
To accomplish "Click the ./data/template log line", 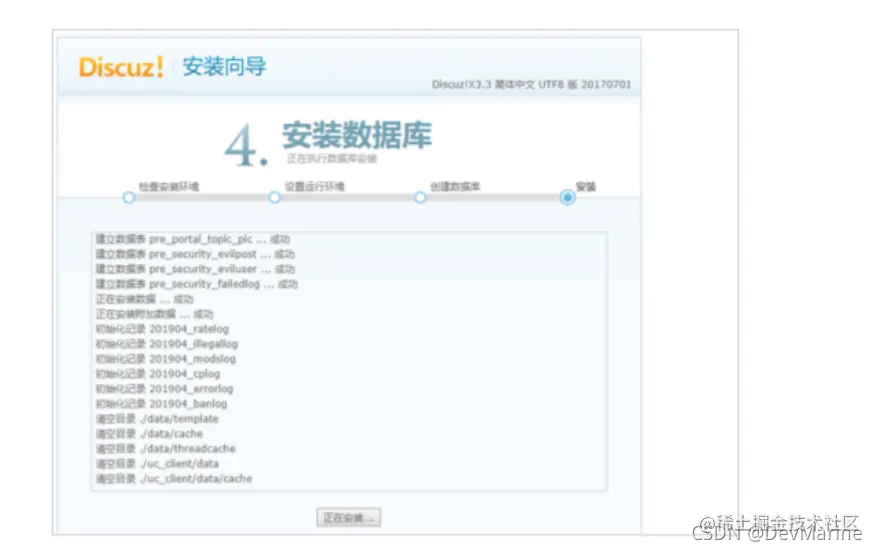I will tap(157, 418).
